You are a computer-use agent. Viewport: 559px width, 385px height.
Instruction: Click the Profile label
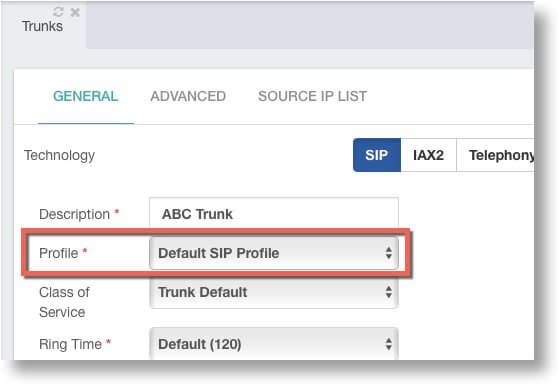click(59, 253)
